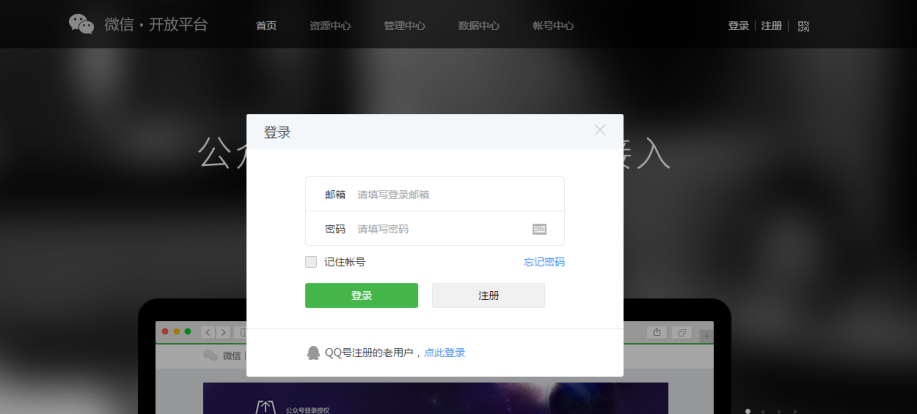Focus the 密码 password input field
Image resolution: width=917 pixels, height=414 pixels.
[440, 229]
